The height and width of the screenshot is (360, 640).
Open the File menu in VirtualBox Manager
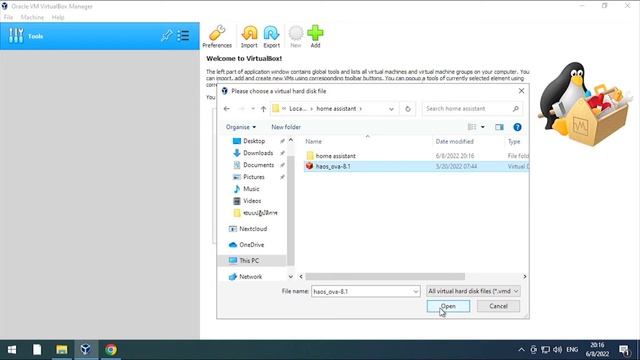tap(8, 17)
